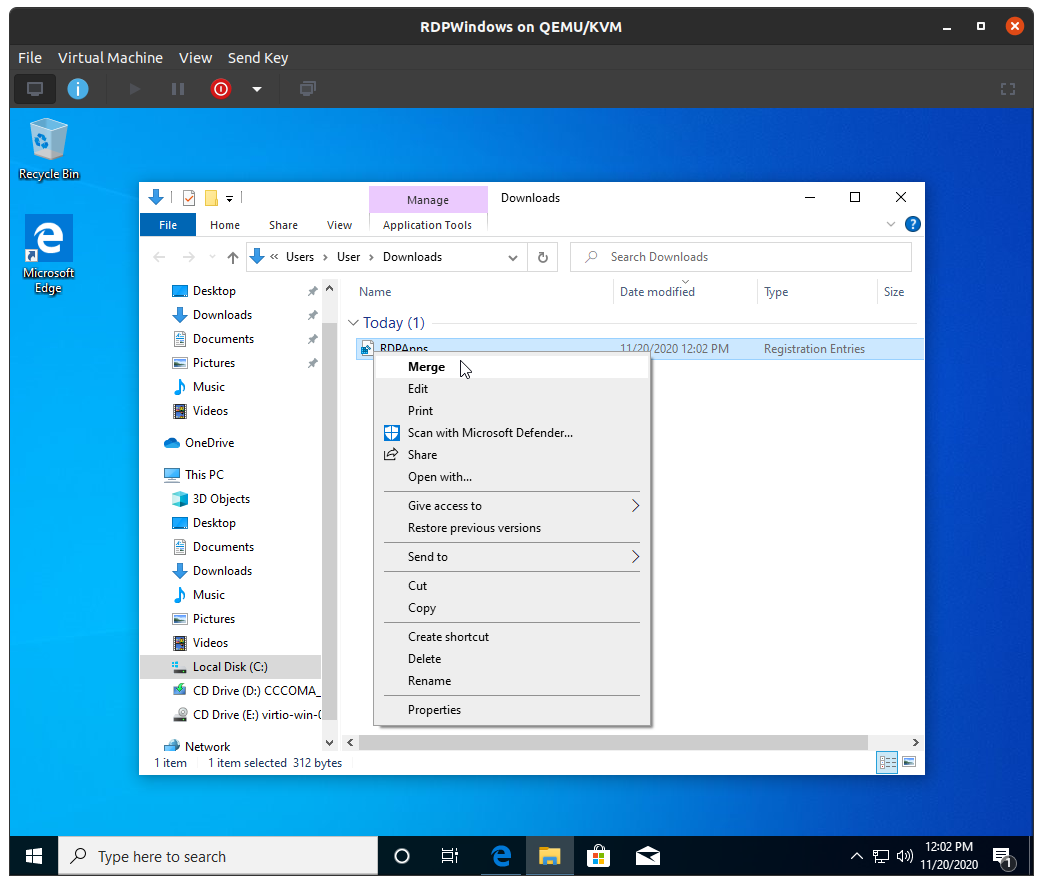Click the File Explorer help icon

coord(912,224)
